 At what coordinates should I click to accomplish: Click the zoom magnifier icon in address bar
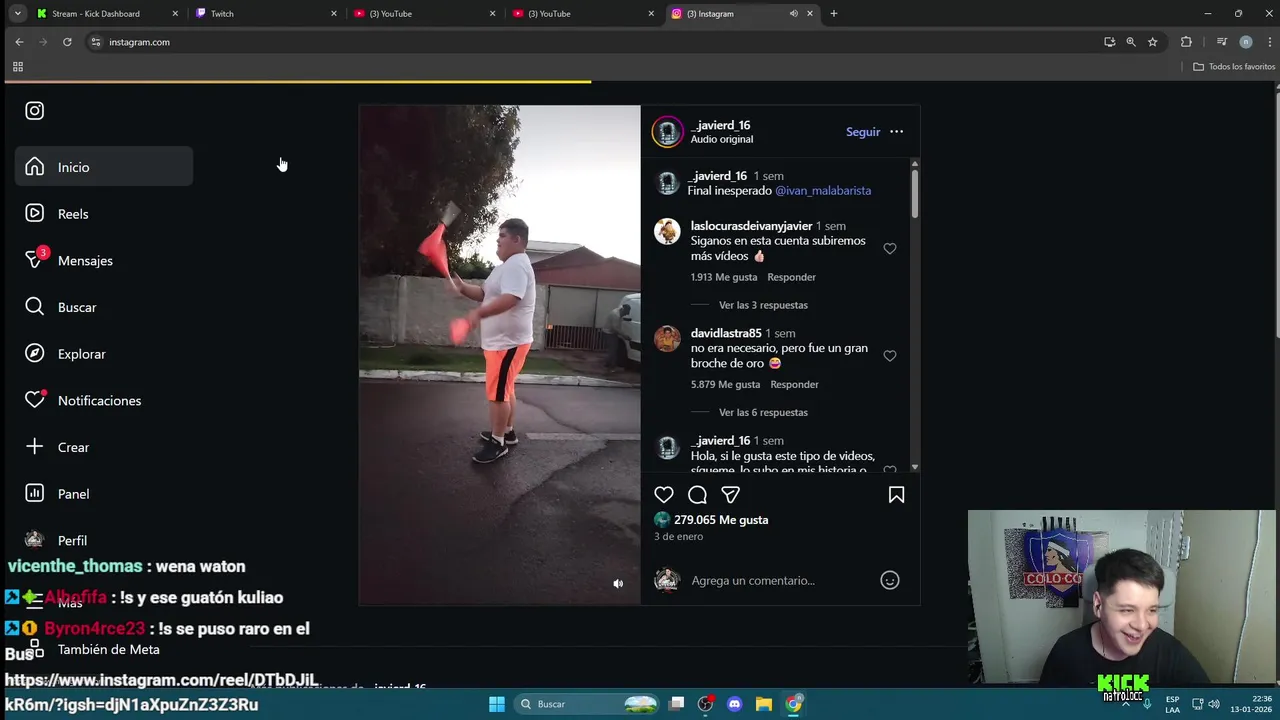1131,42
